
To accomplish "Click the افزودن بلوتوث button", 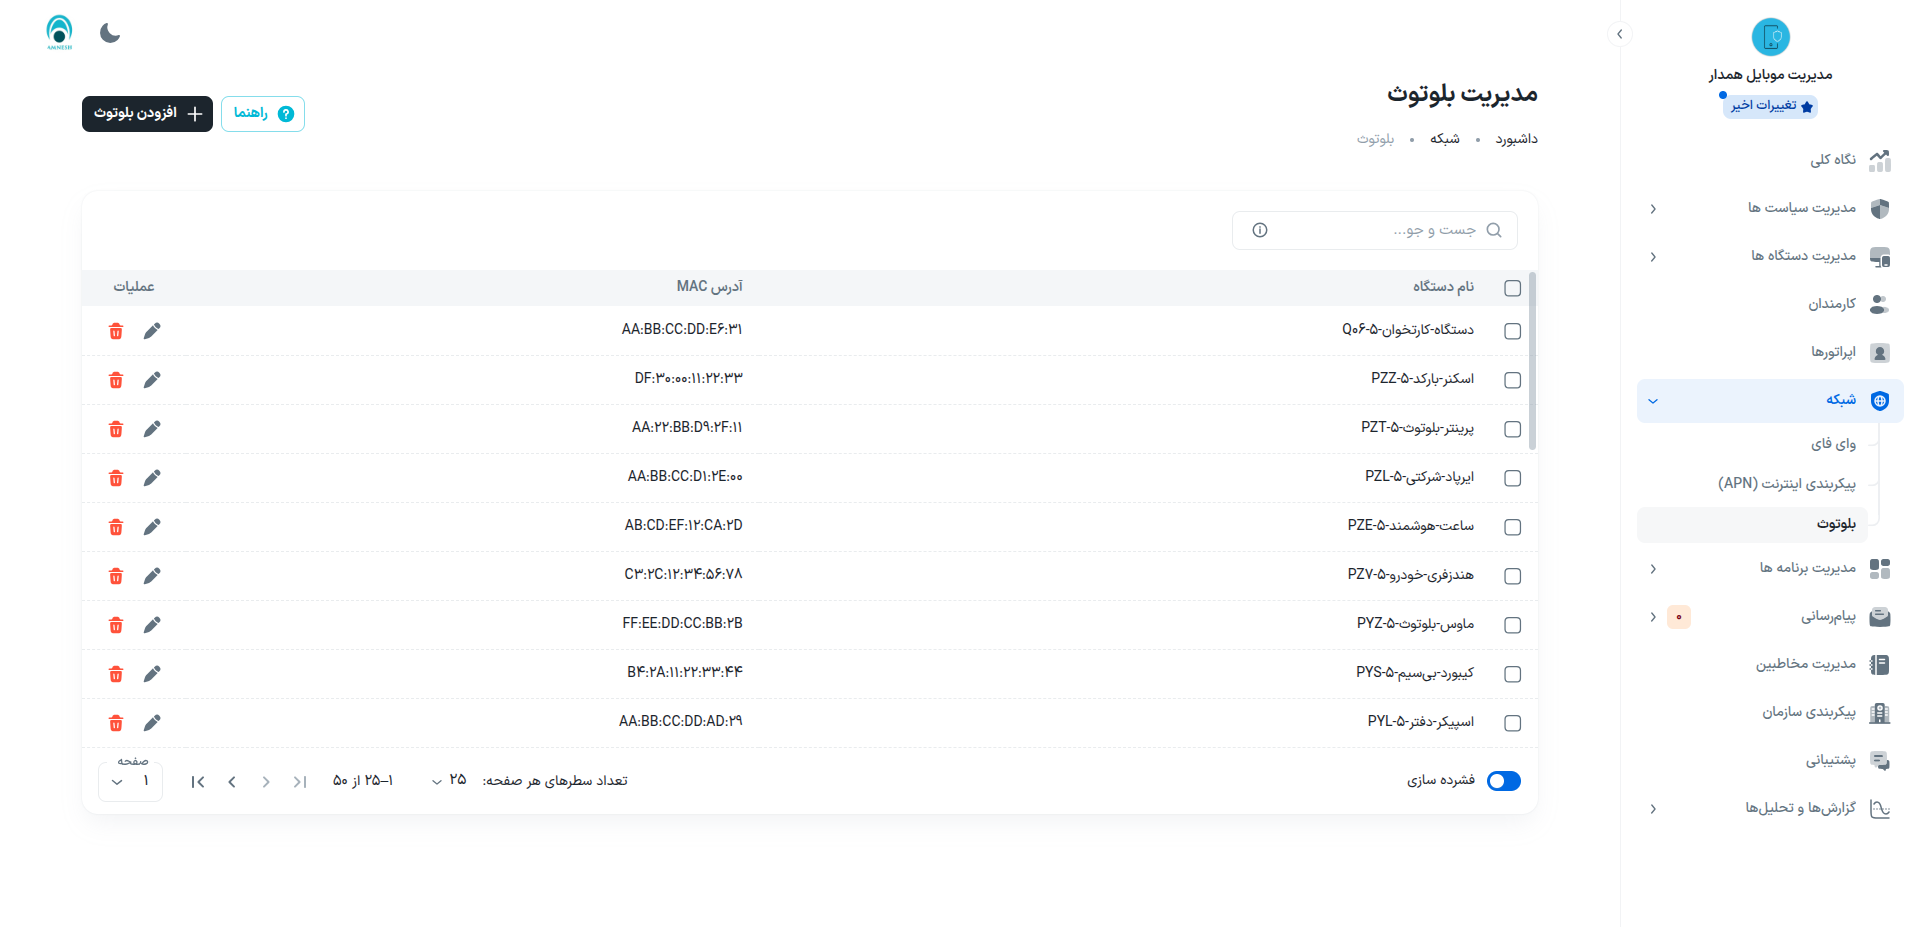I will pos(147,114).
